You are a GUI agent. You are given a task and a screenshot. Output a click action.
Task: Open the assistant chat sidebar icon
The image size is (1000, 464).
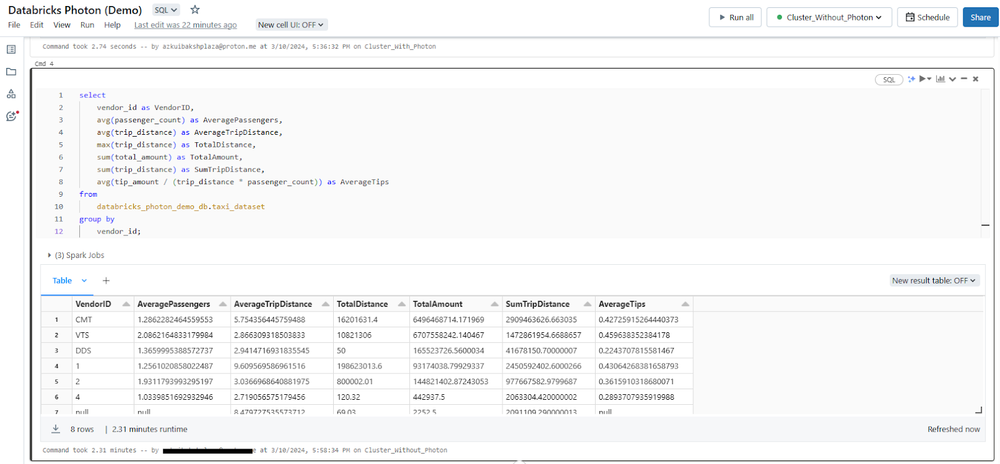click(11, 116)
